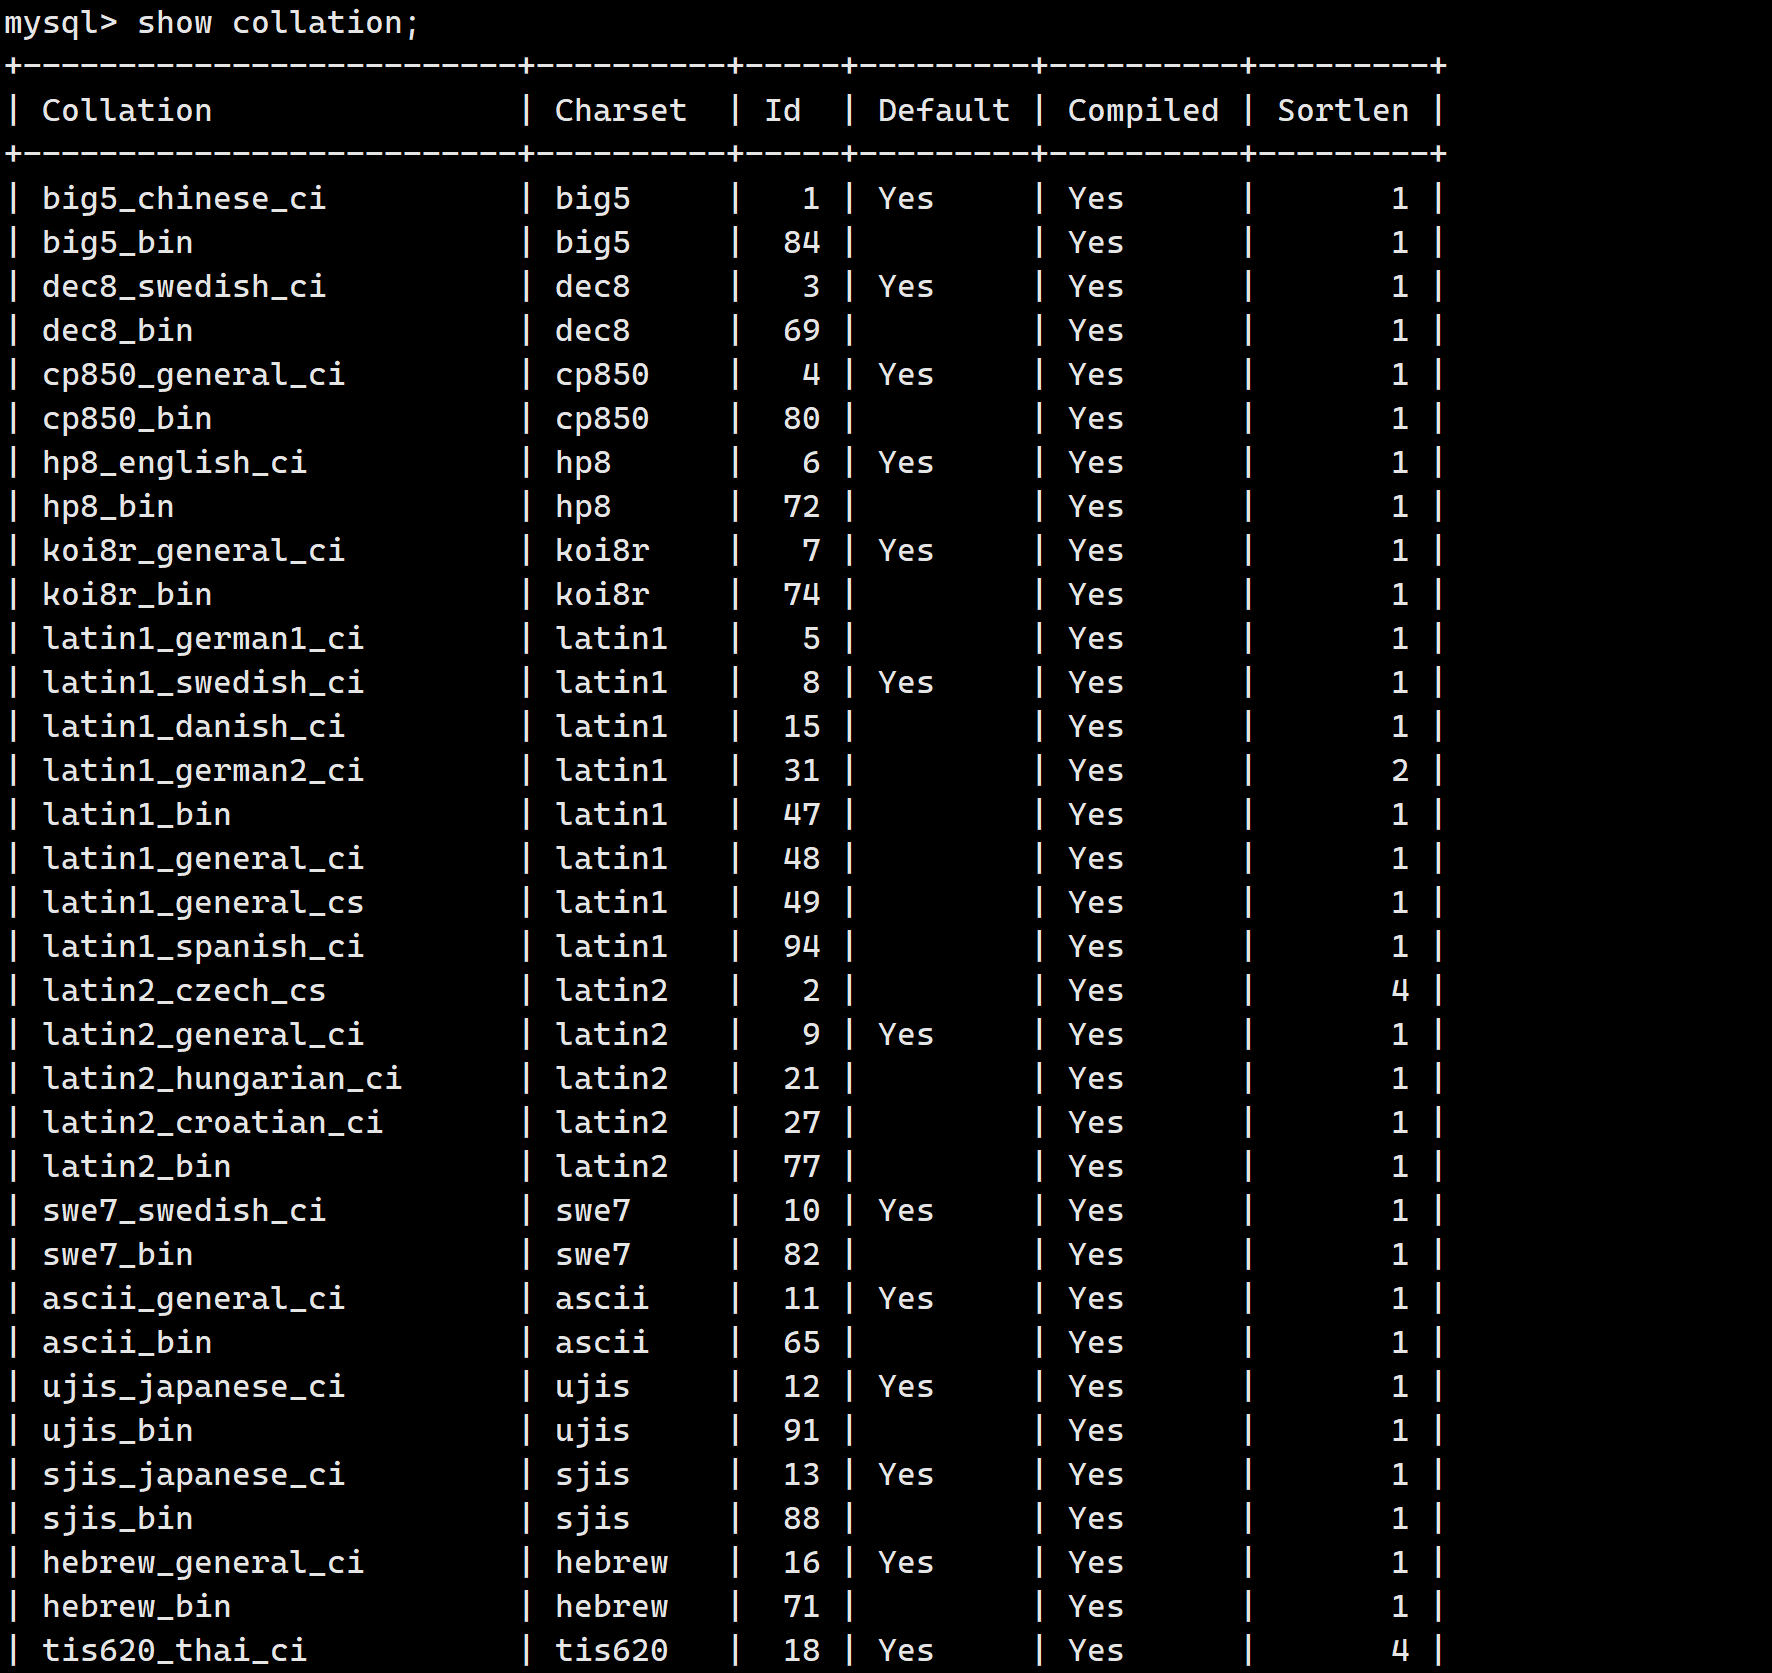The image size is (1772, 1673).
Task: Click the ujis_bin collation name
Action: click(x=118, y=1430)
